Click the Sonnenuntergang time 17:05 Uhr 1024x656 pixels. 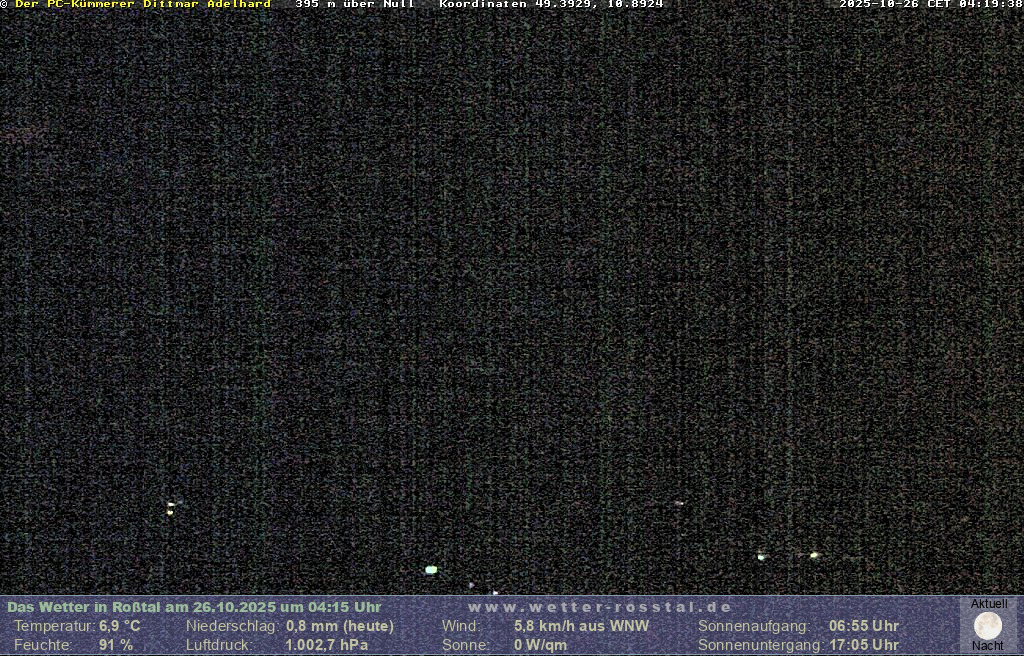[863, 645]
